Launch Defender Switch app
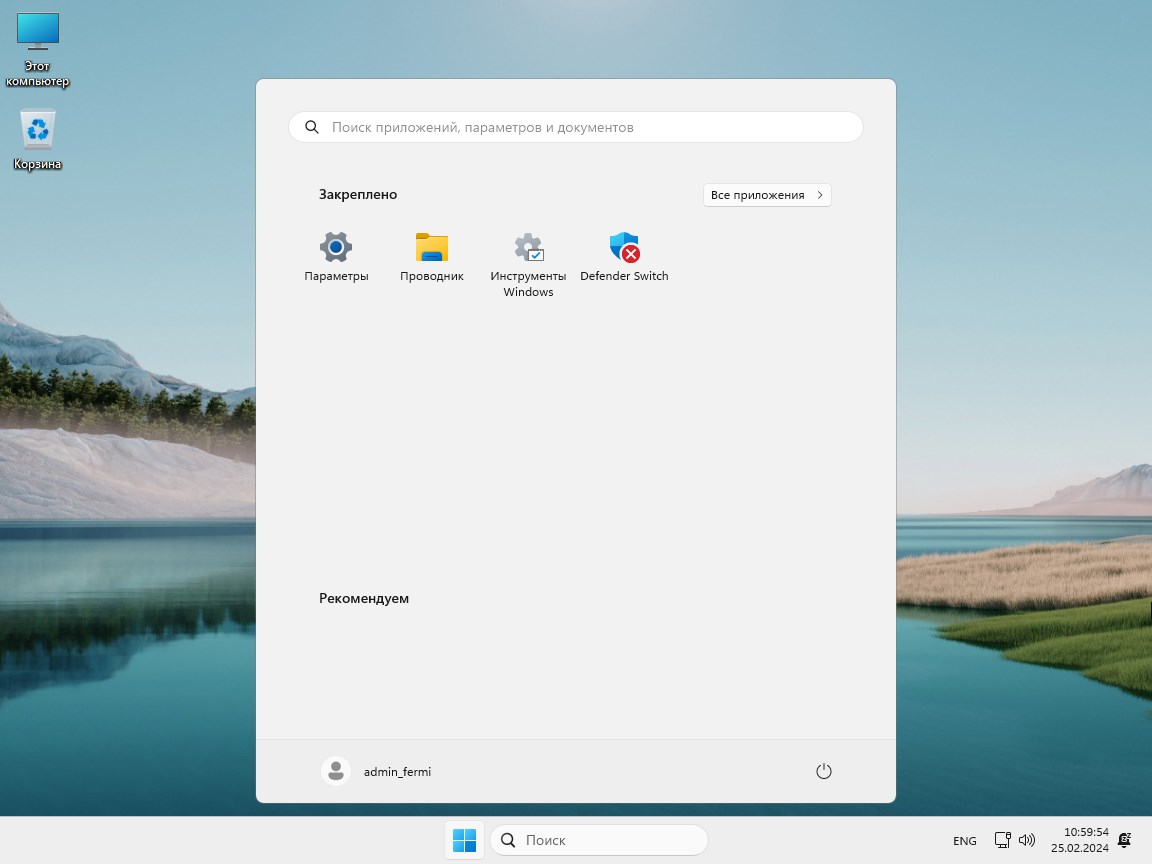1152x864 pixels. pyautogui.click(x=624, y=257)
